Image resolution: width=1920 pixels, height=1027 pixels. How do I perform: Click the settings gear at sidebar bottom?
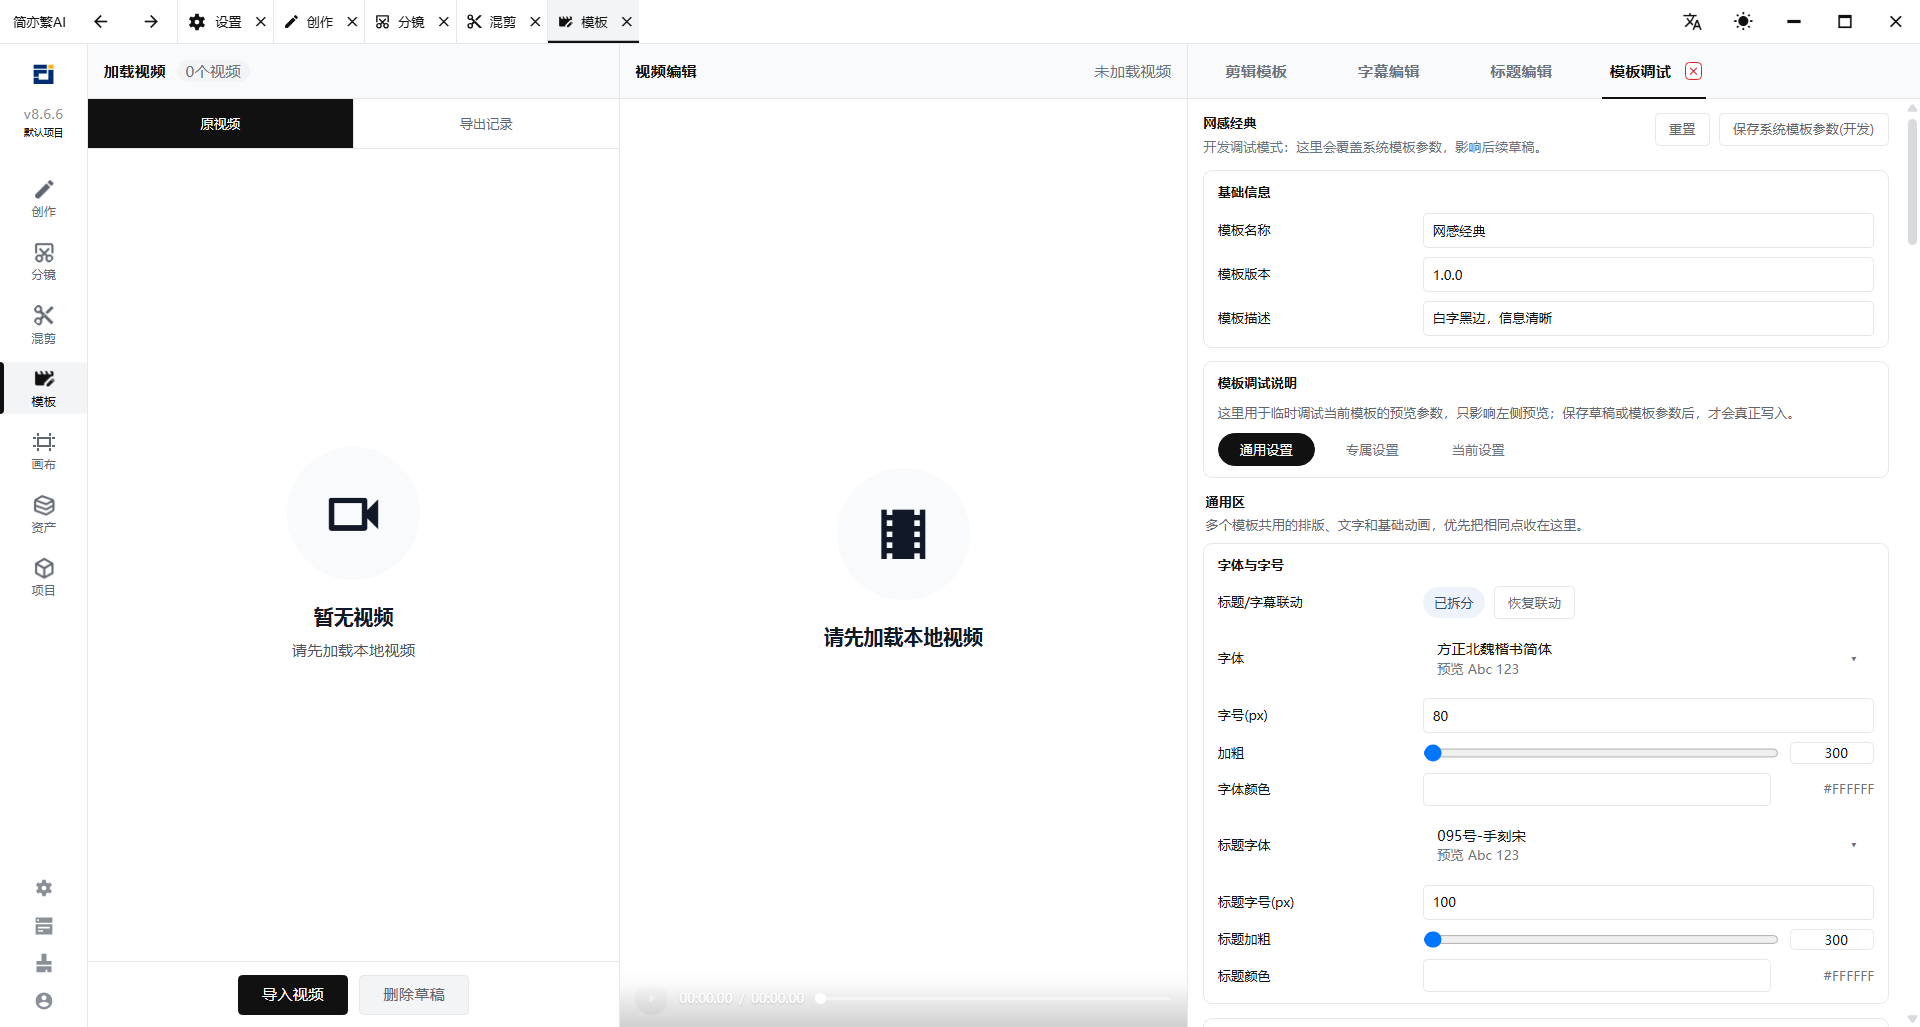click(44, 888)
